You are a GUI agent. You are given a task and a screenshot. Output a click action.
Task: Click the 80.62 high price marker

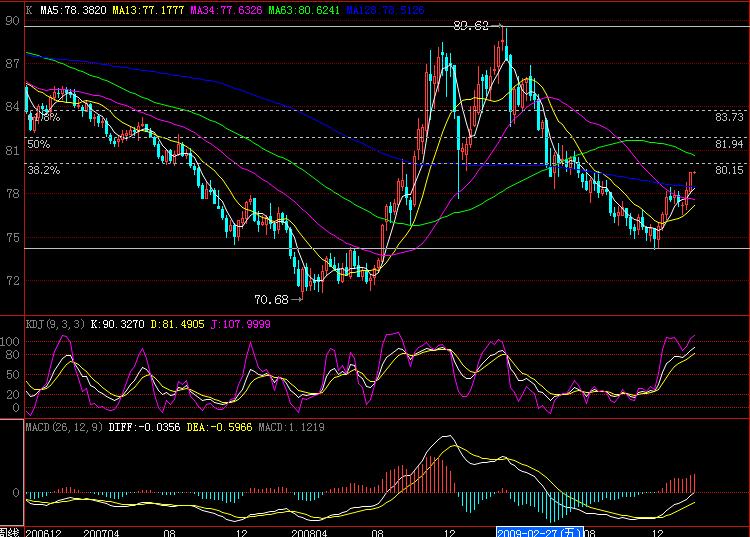470,26
